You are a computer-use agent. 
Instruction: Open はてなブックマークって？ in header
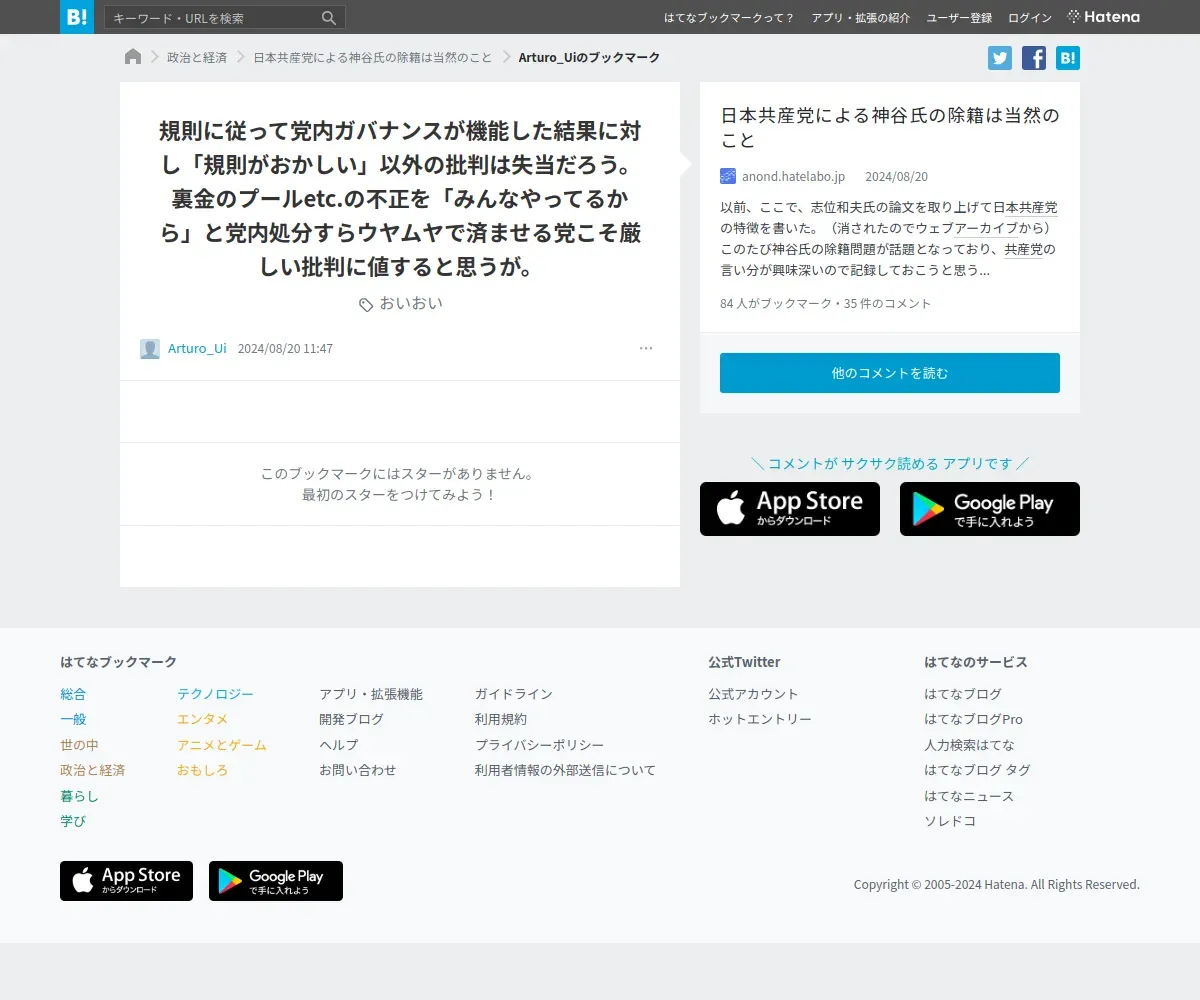pyautogui.click(x=729, y=18)
